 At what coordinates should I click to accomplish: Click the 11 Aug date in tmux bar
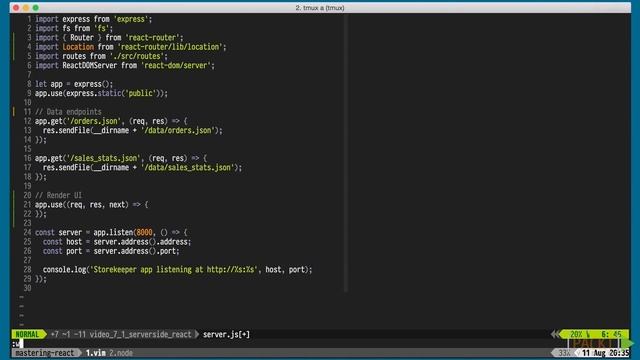[593, 353]
